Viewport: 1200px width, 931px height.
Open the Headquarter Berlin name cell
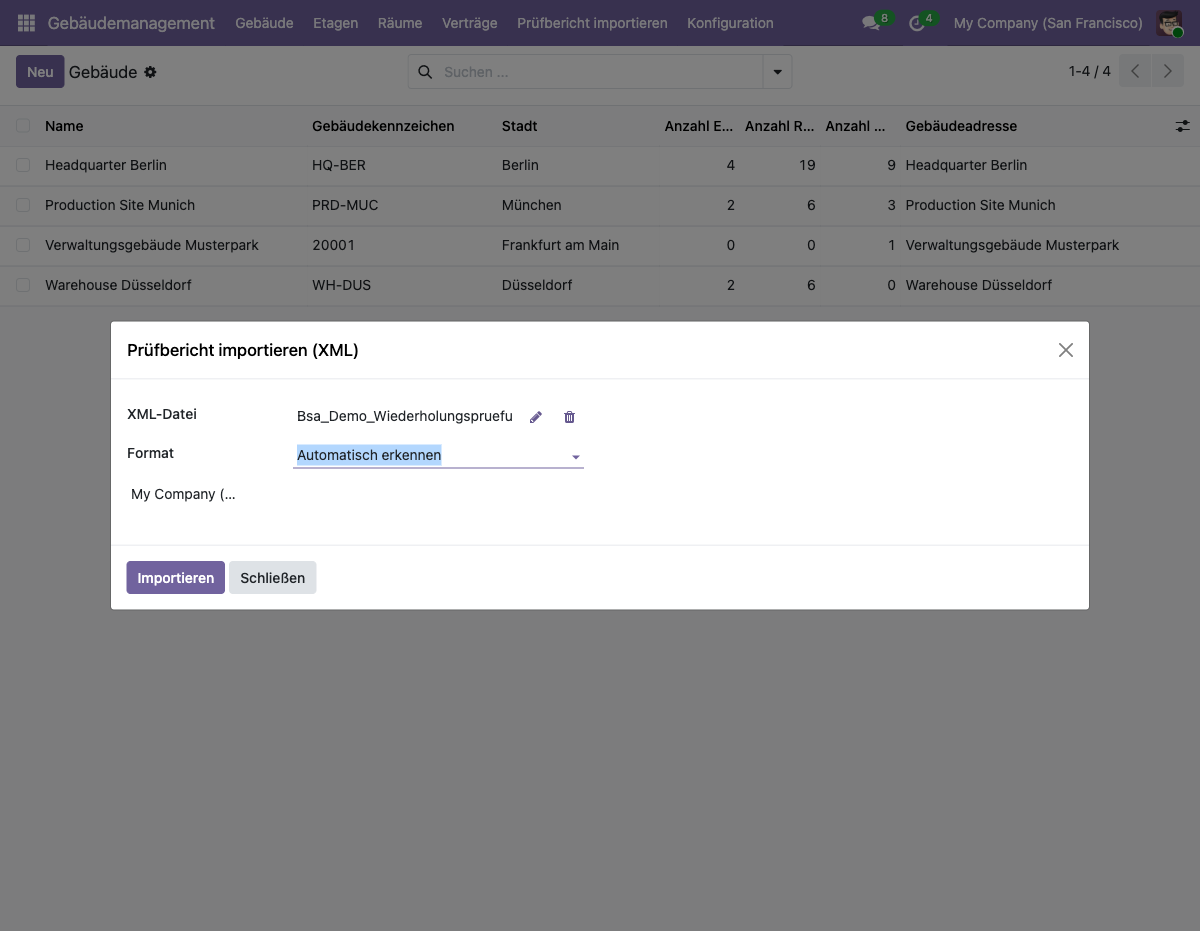point(106,165)
